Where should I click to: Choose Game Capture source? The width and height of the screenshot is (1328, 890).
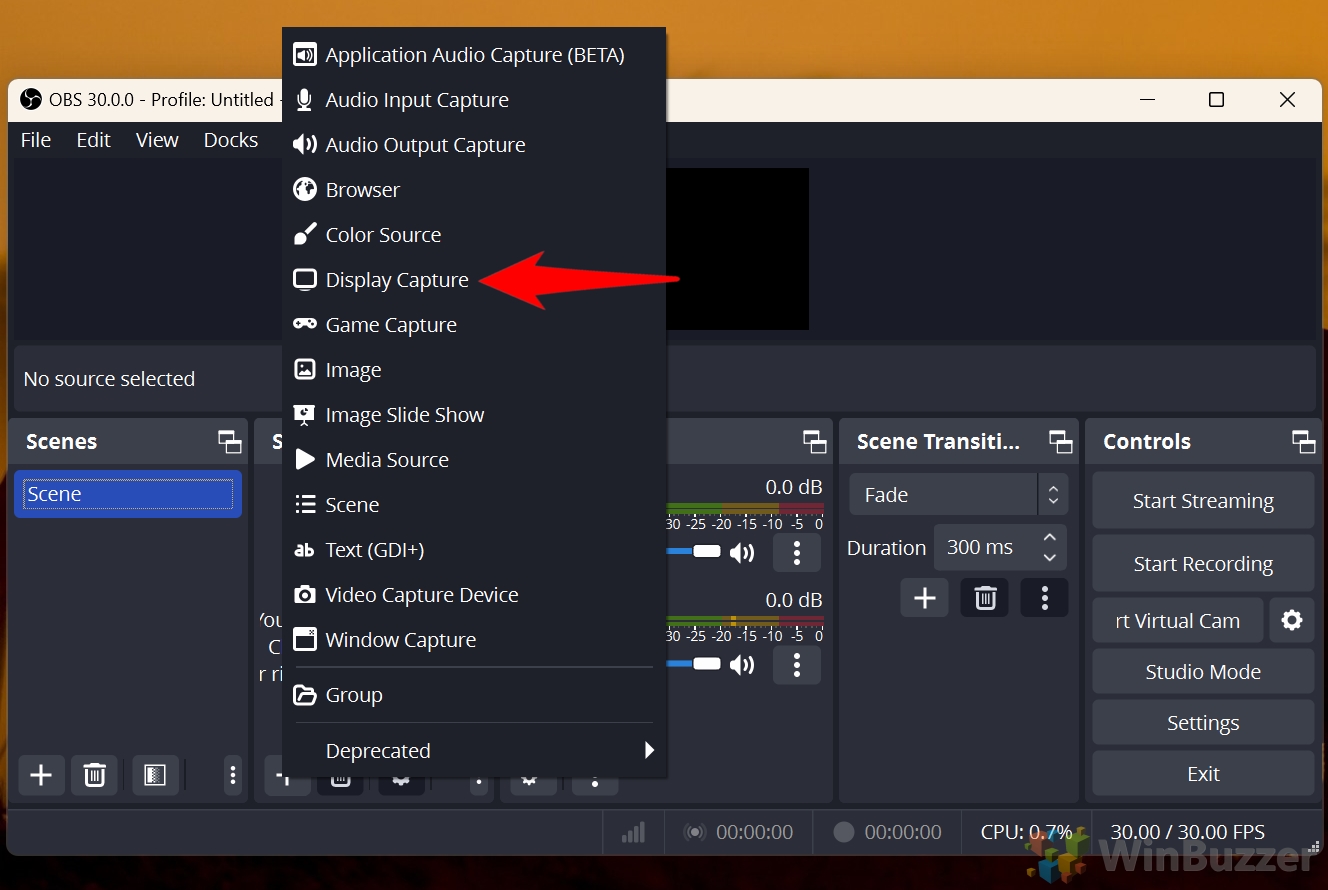[x=474, y=325]
